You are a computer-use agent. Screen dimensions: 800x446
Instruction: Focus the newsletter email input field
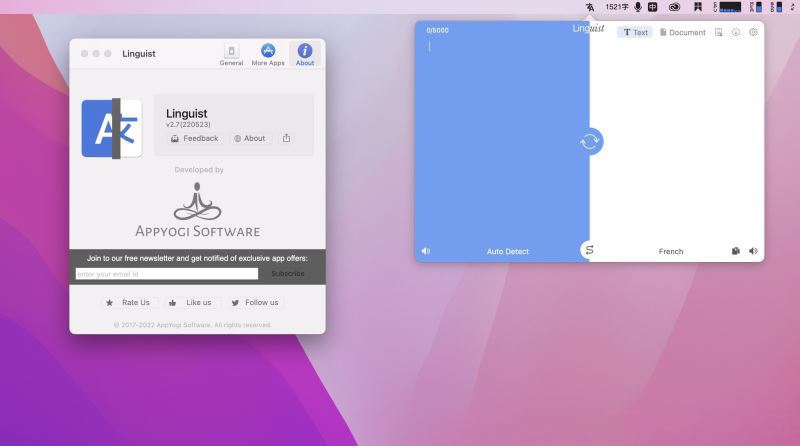coord(167,274)
